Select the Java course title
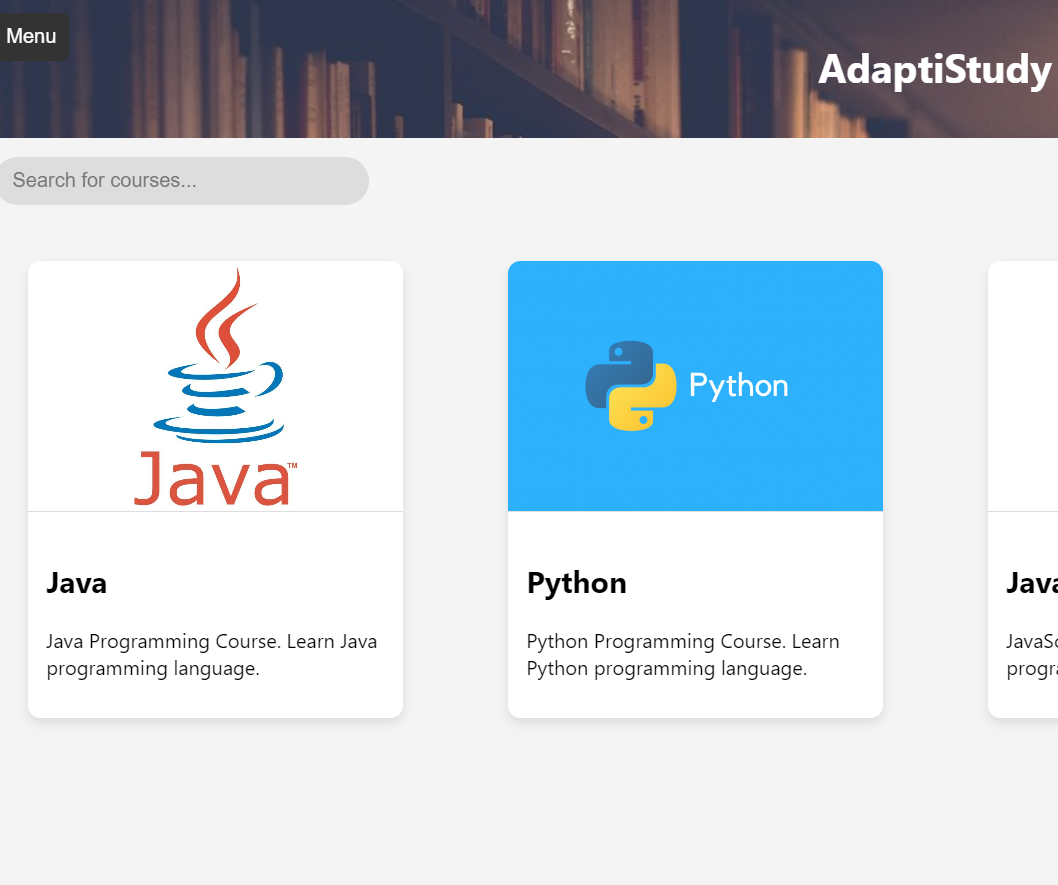 (76, 583)
